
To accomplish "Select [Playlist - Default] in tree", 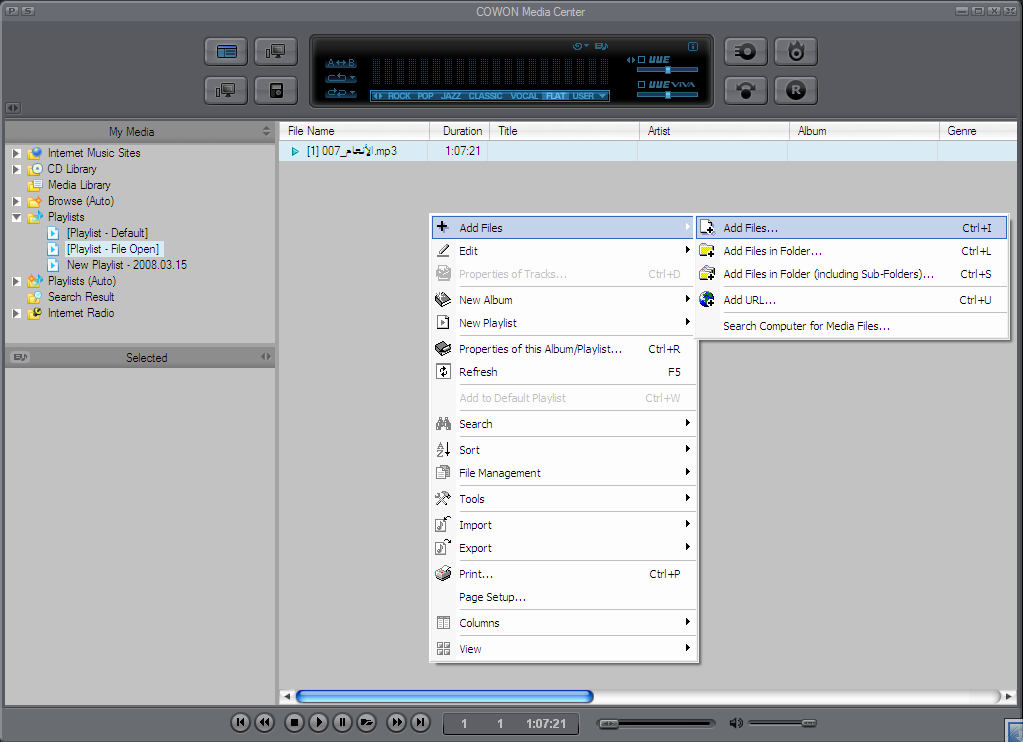I will [107, 233].
